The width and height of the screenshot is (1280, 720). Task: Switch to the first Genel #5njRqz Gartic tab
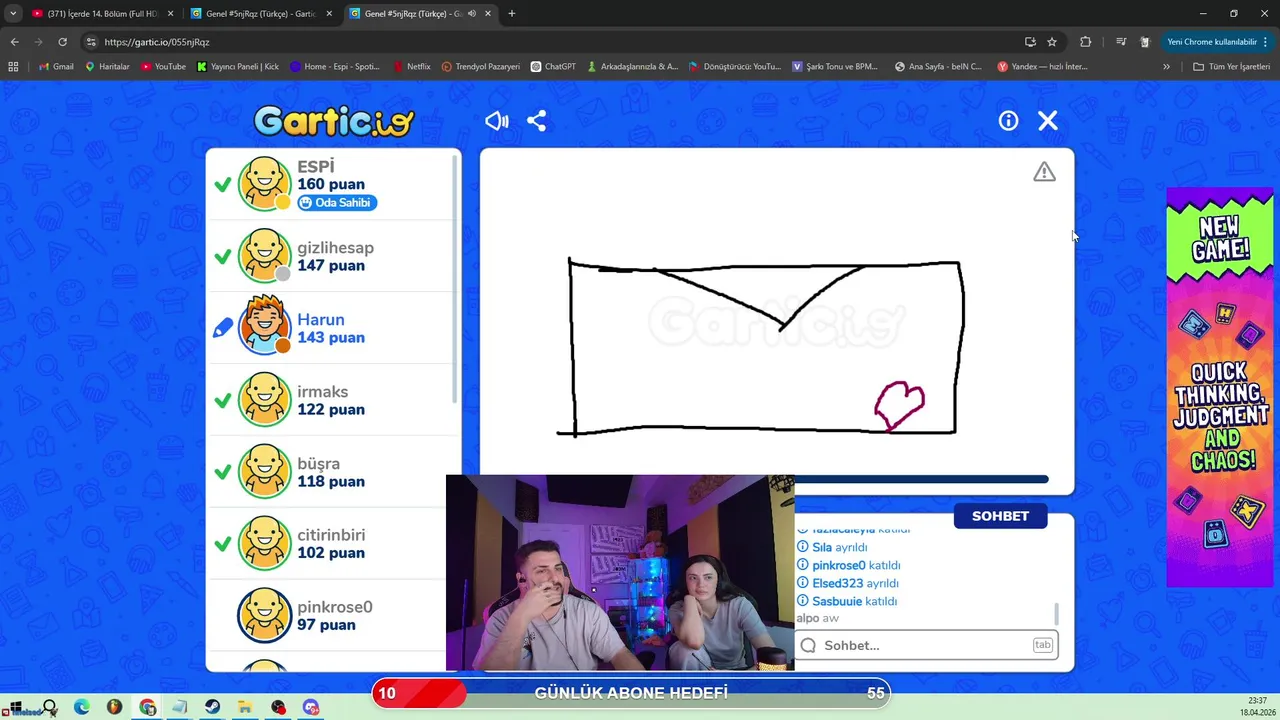262,14
